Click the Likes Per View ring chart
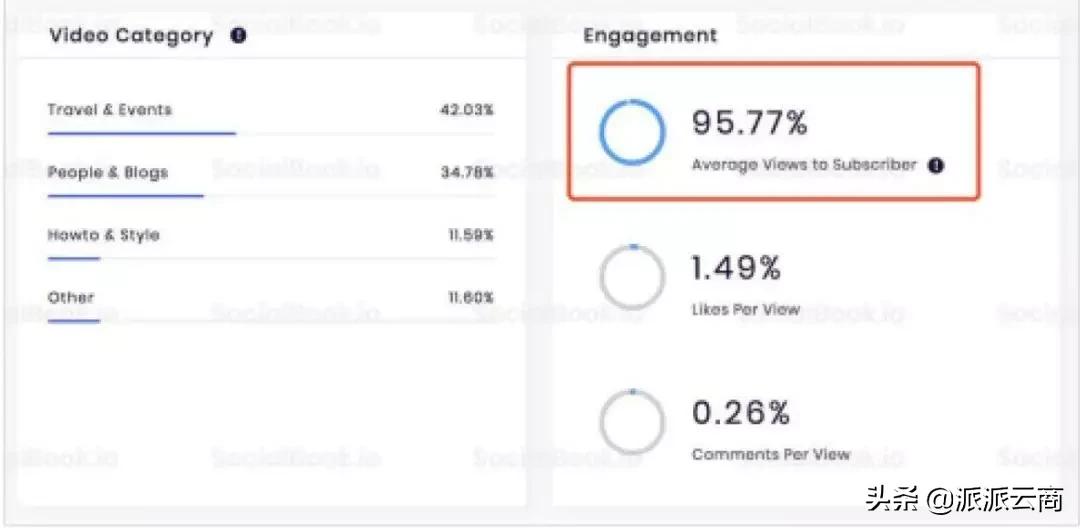Viewport: 1080px width, 529px height. tap(631, 277)
